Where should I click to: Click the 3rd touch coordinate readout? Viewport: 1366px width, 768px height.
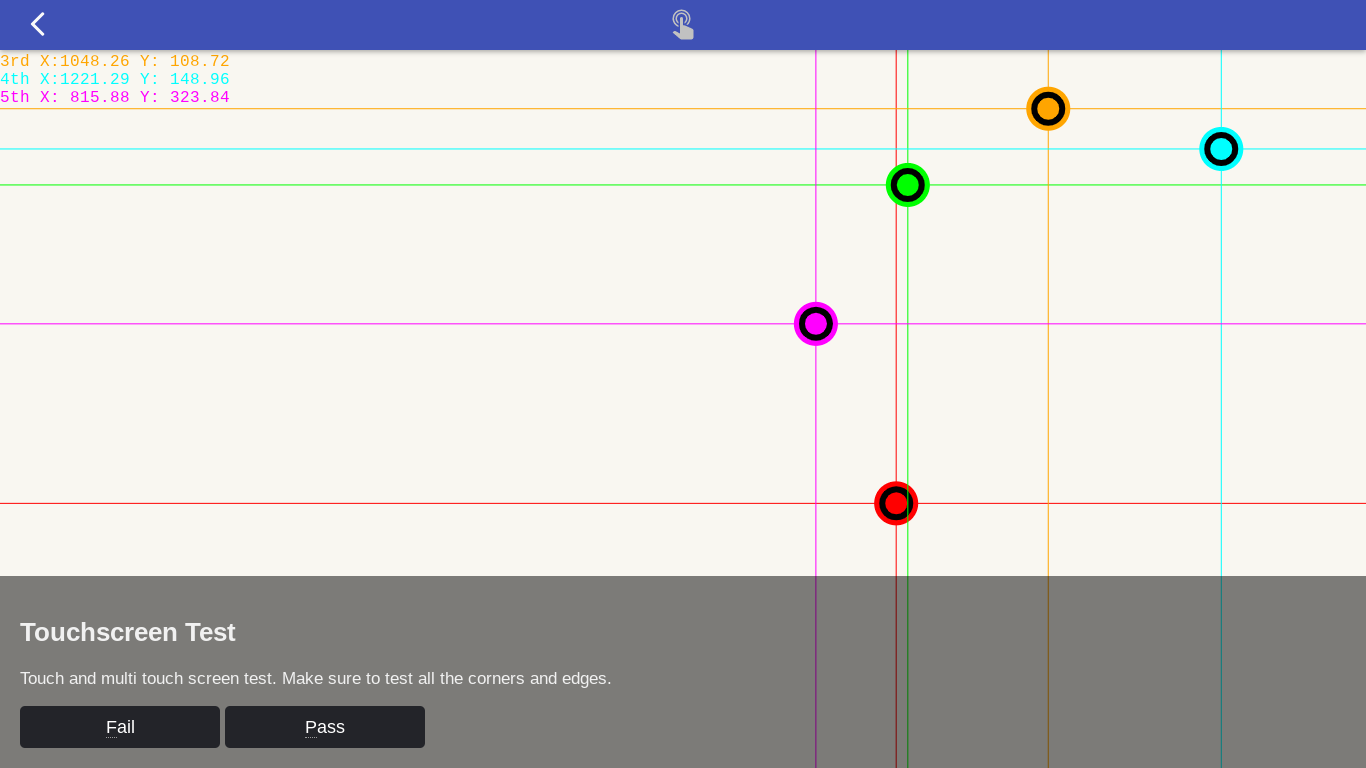point(115,62)
